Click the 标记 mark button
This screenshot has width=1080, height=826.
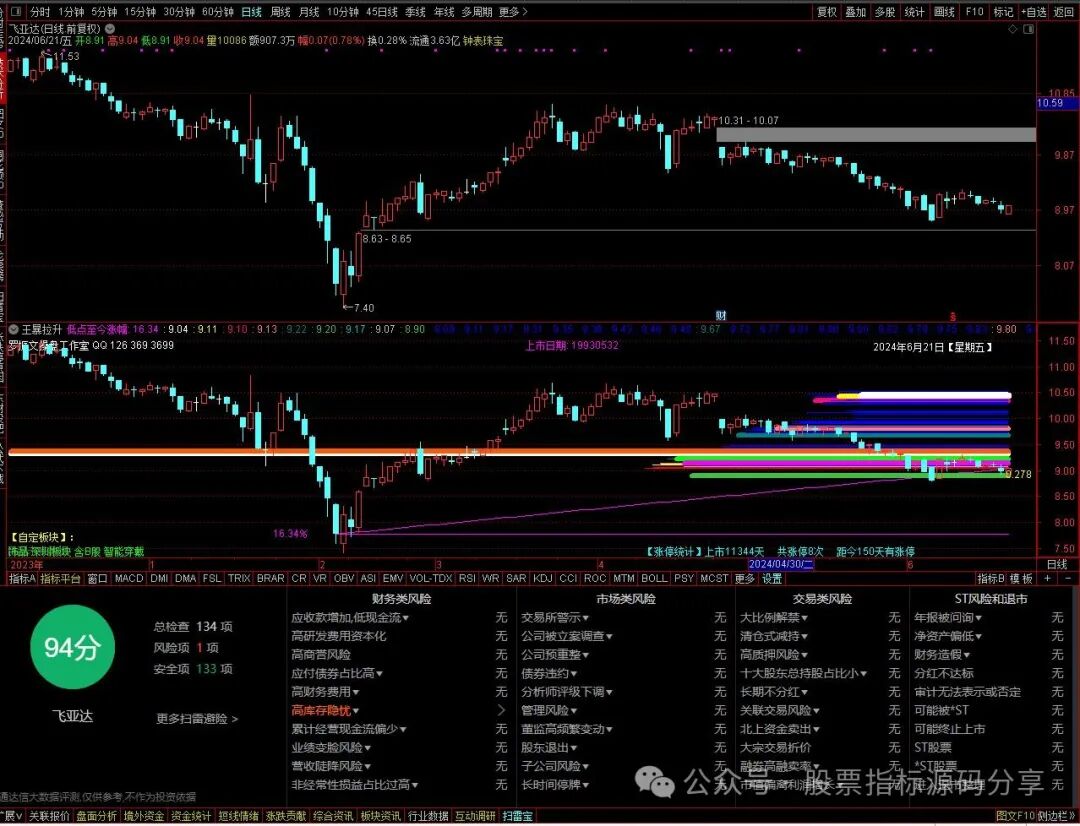pyautogui.click(x=1003, y=12)
